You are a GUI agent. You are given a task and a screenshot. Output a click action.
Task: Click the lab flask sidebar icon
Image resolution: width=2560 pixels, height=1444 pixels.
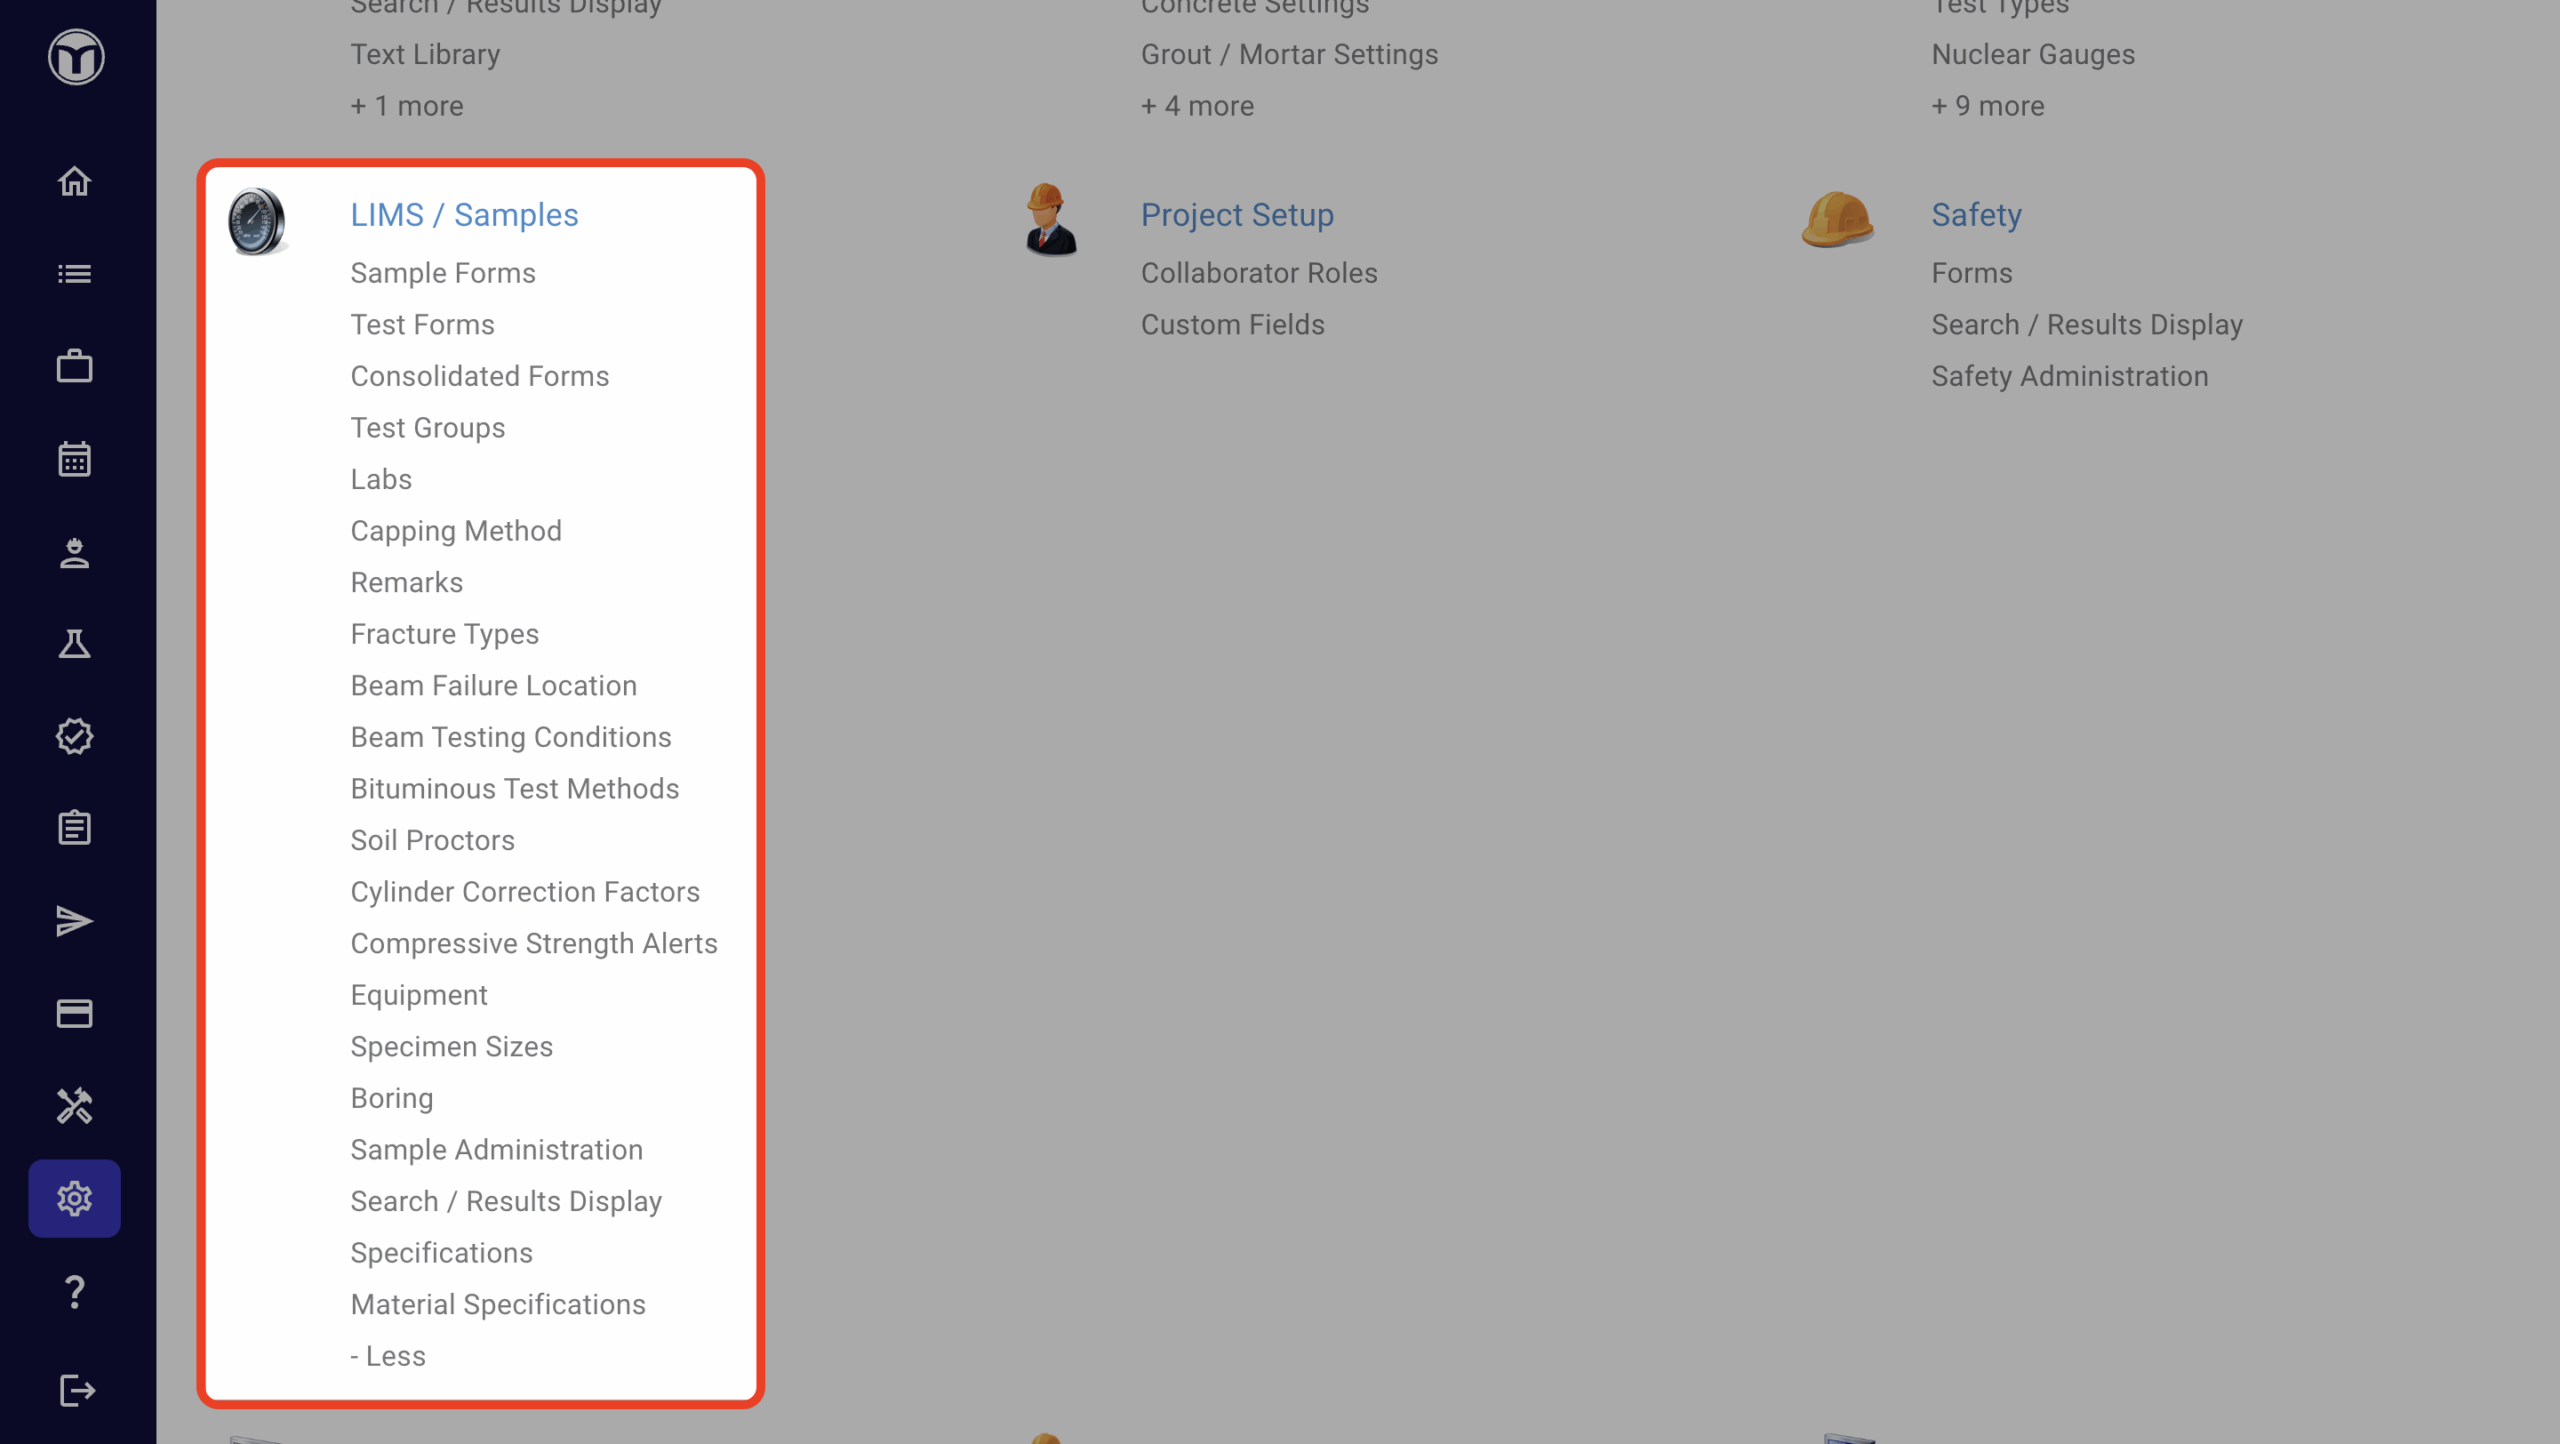[74, 644]
